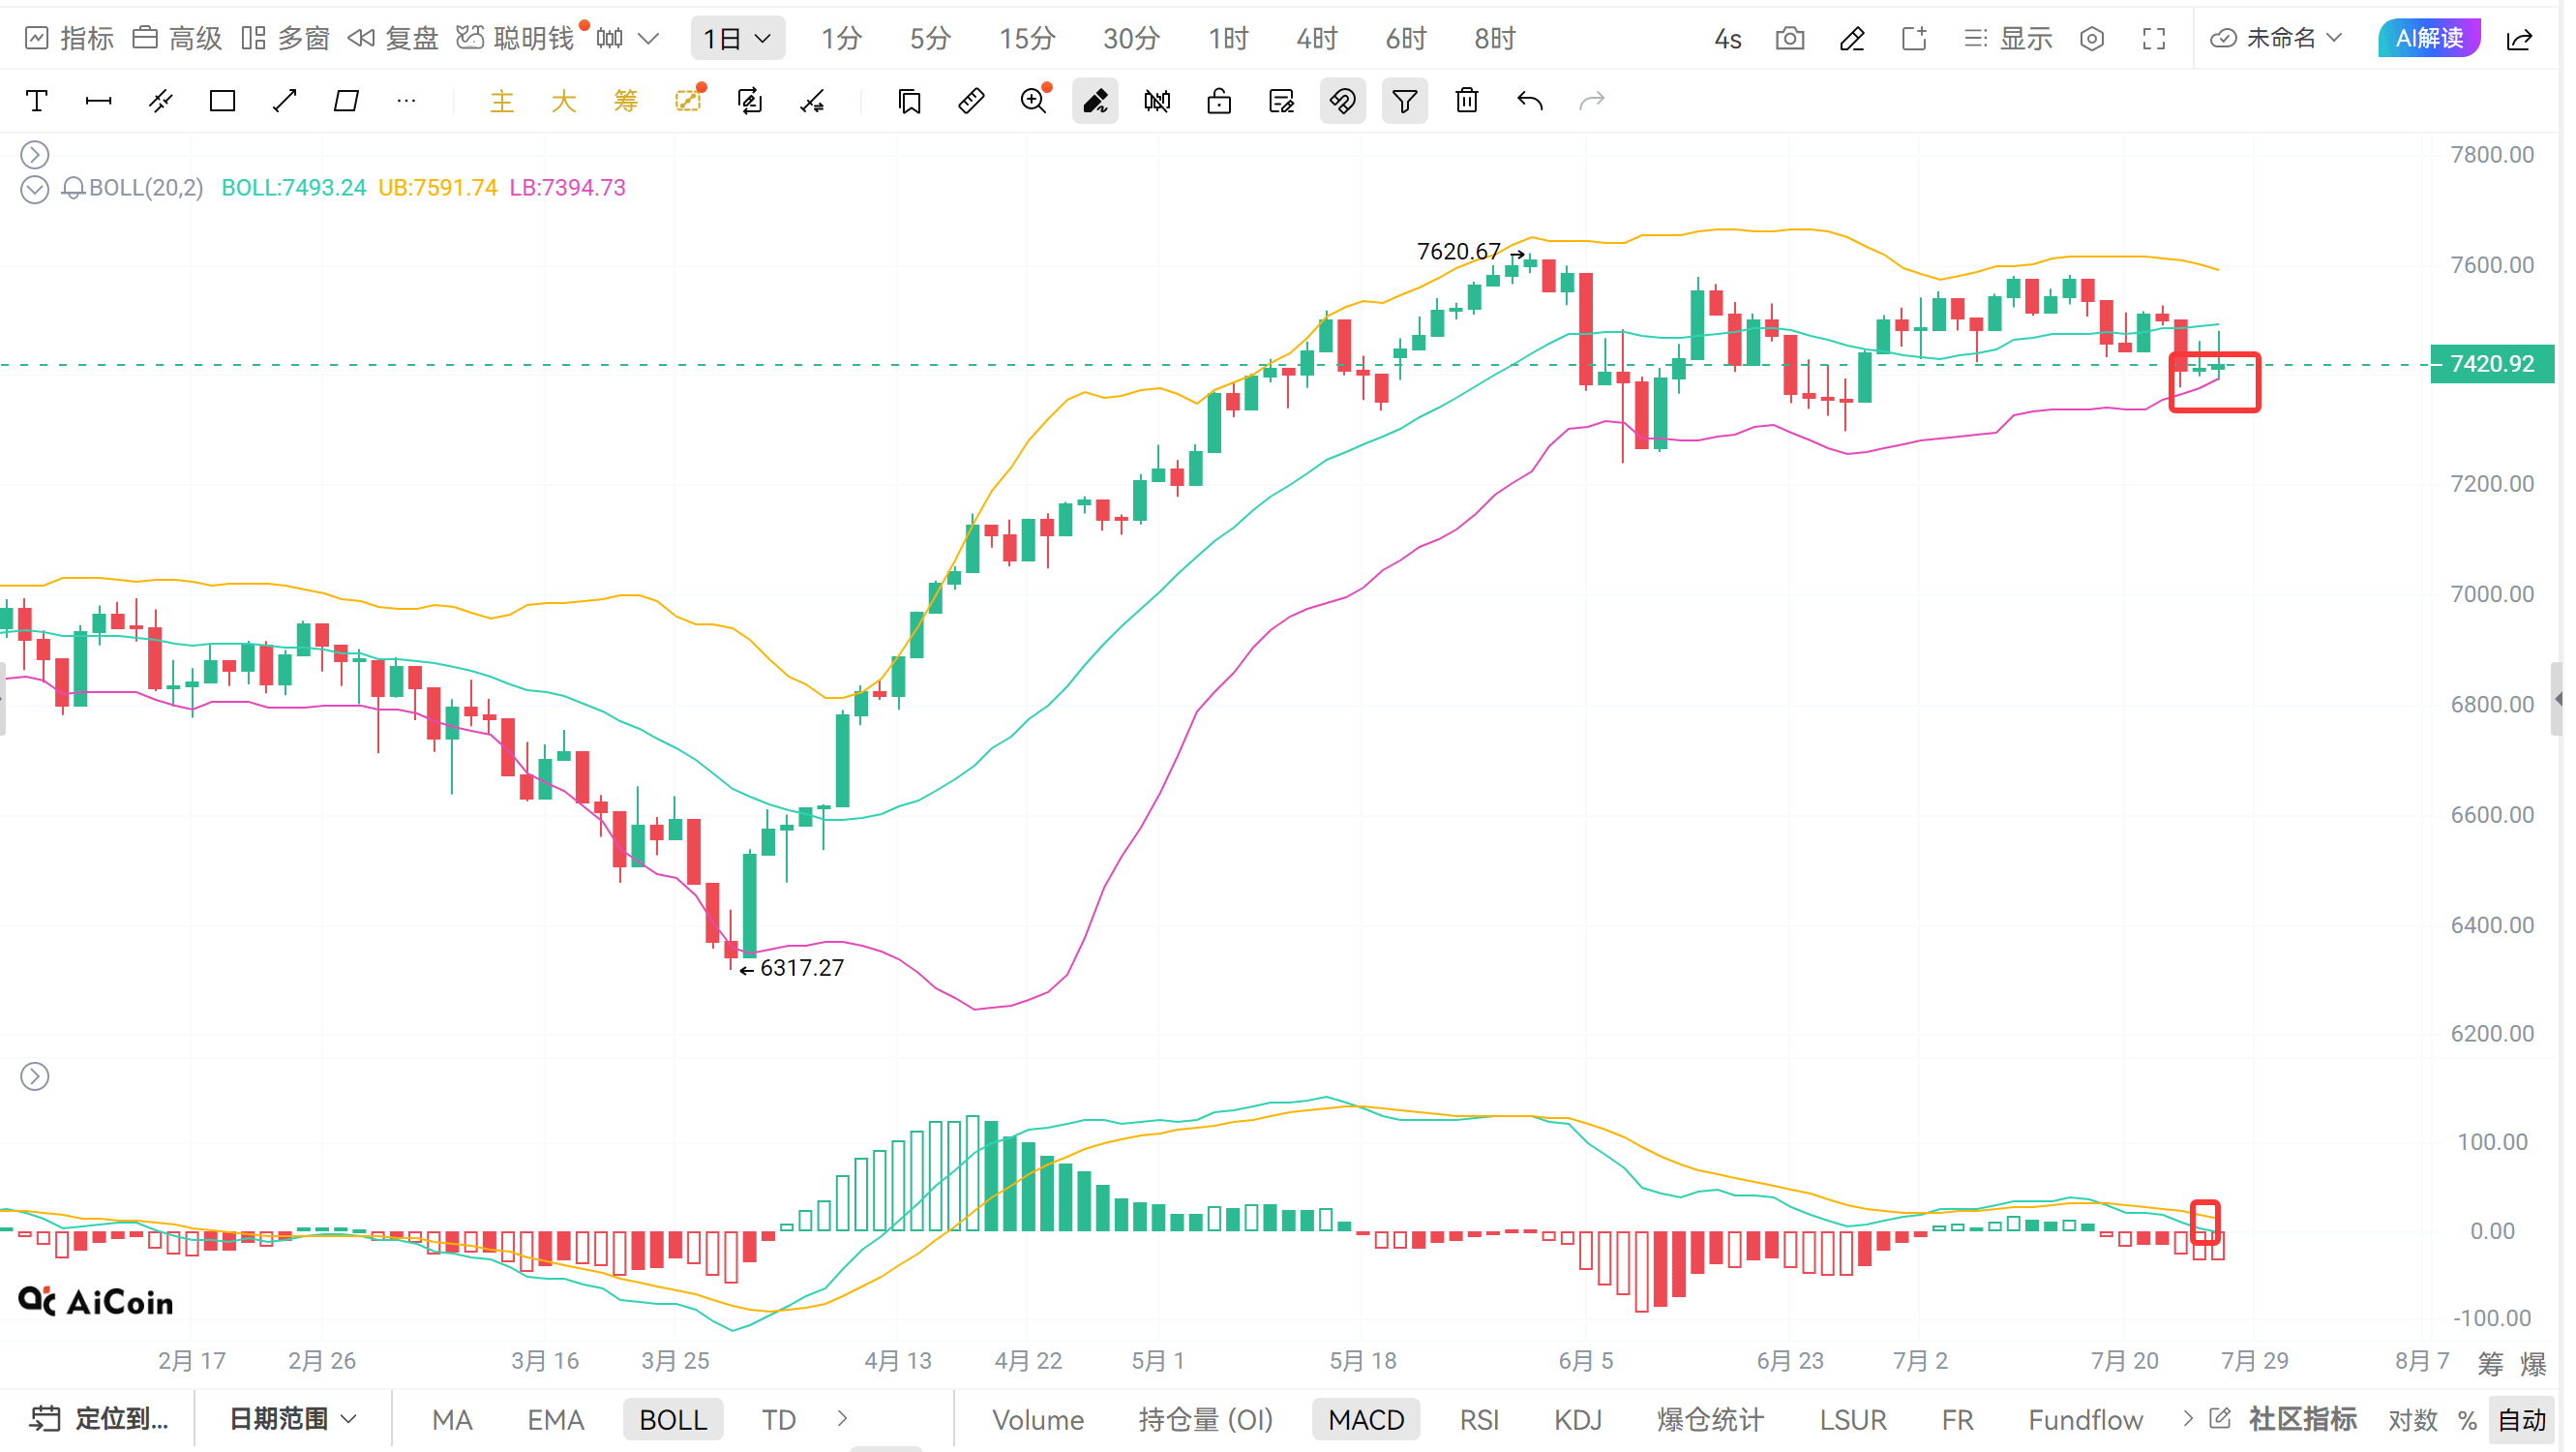Screen dimensions: 2576x1452
Task: Show more main indicators chevron after TD
Action: (x=843, y=1419)
